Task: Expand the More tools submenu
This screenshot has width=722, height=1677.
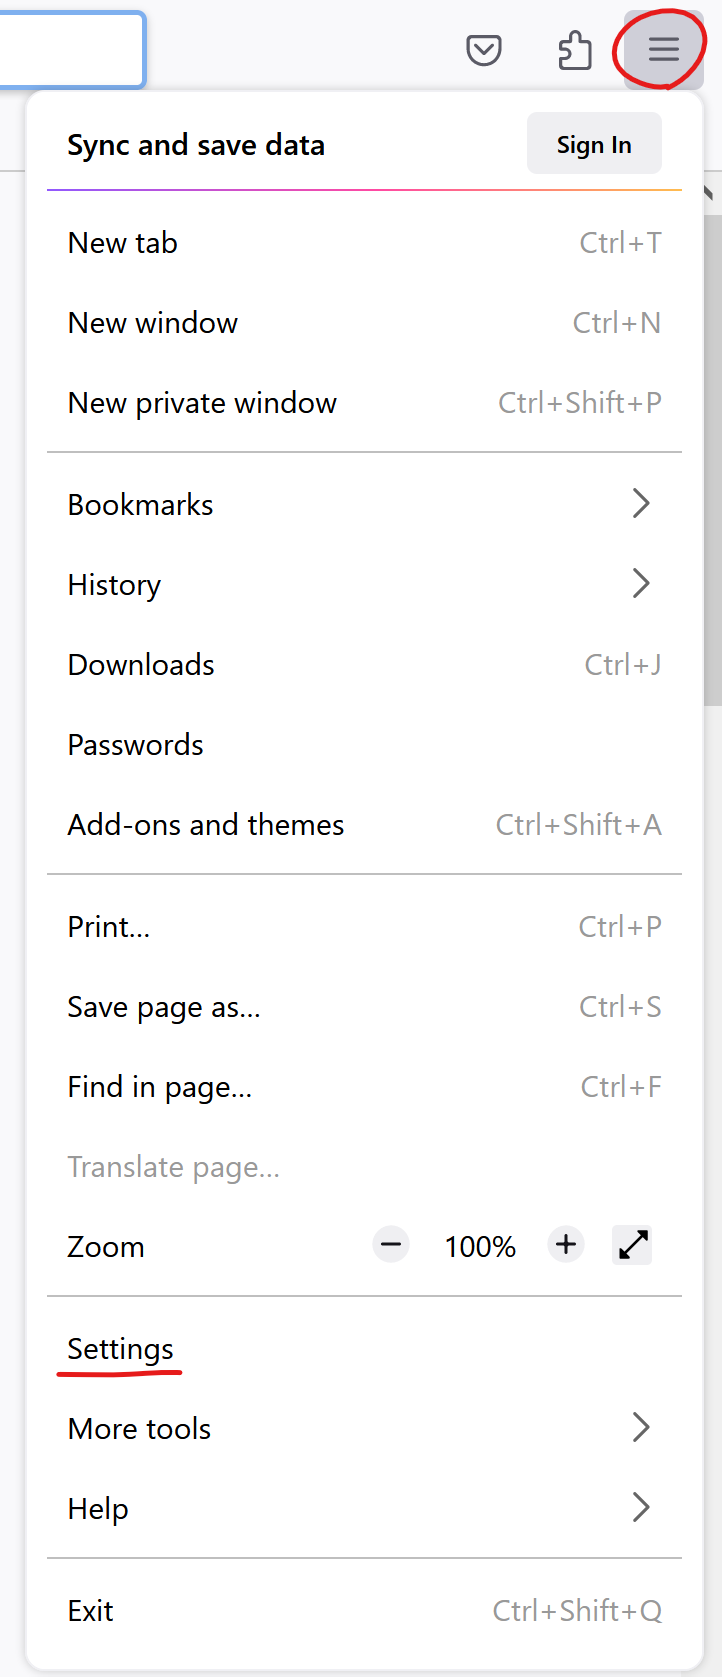Action: point(641,1428)
